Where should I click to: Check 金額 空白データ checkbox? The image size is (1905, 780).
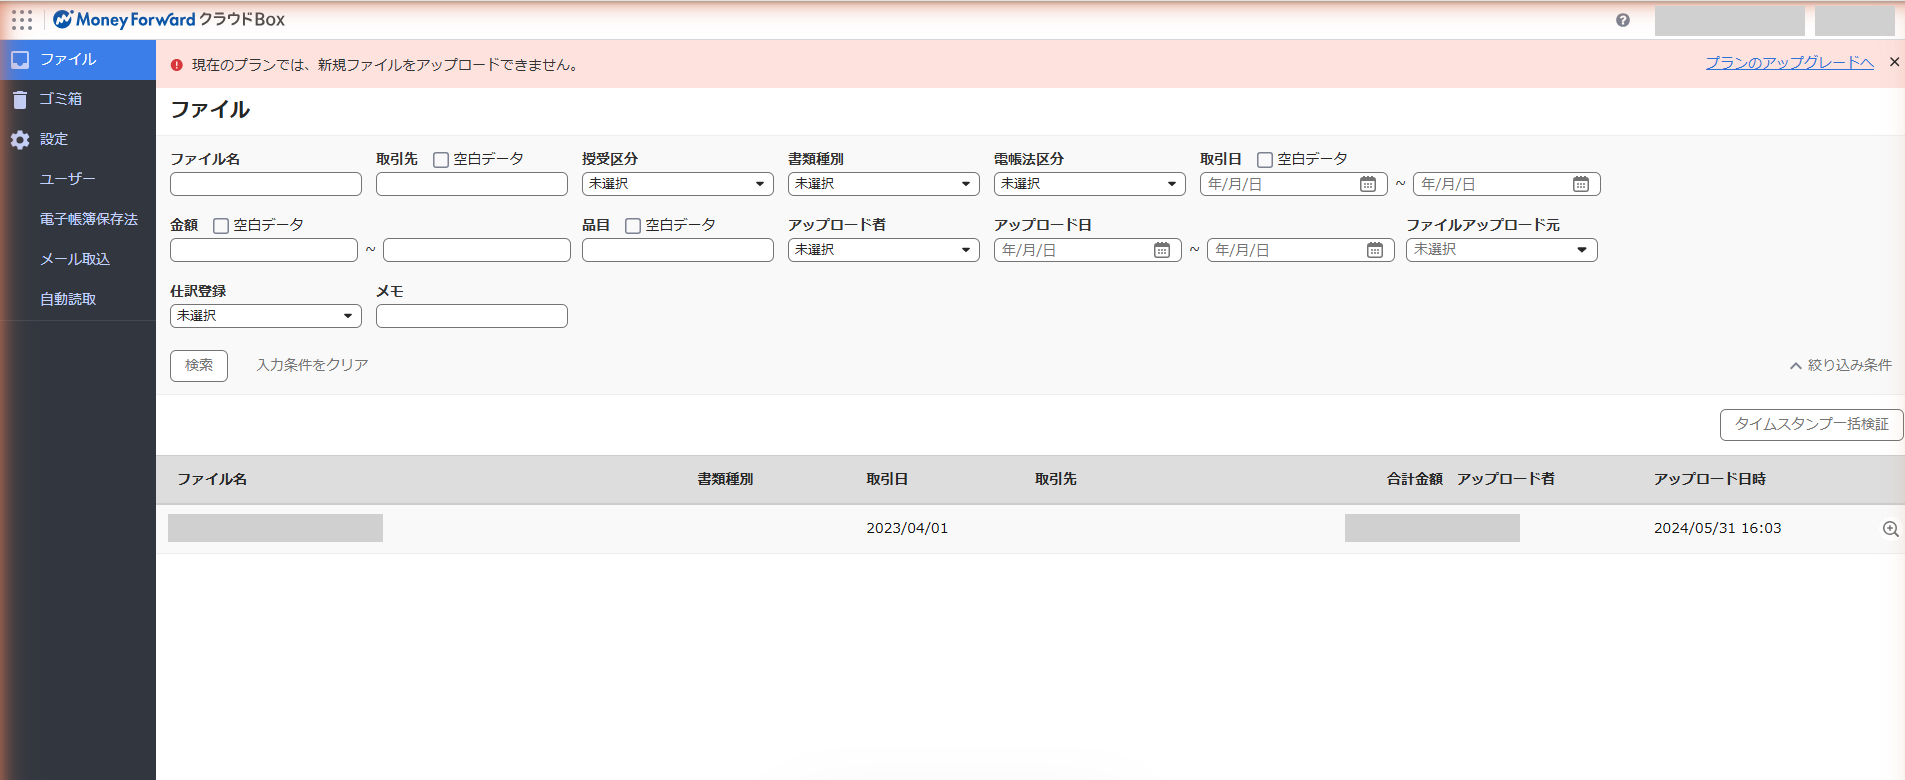221,226
